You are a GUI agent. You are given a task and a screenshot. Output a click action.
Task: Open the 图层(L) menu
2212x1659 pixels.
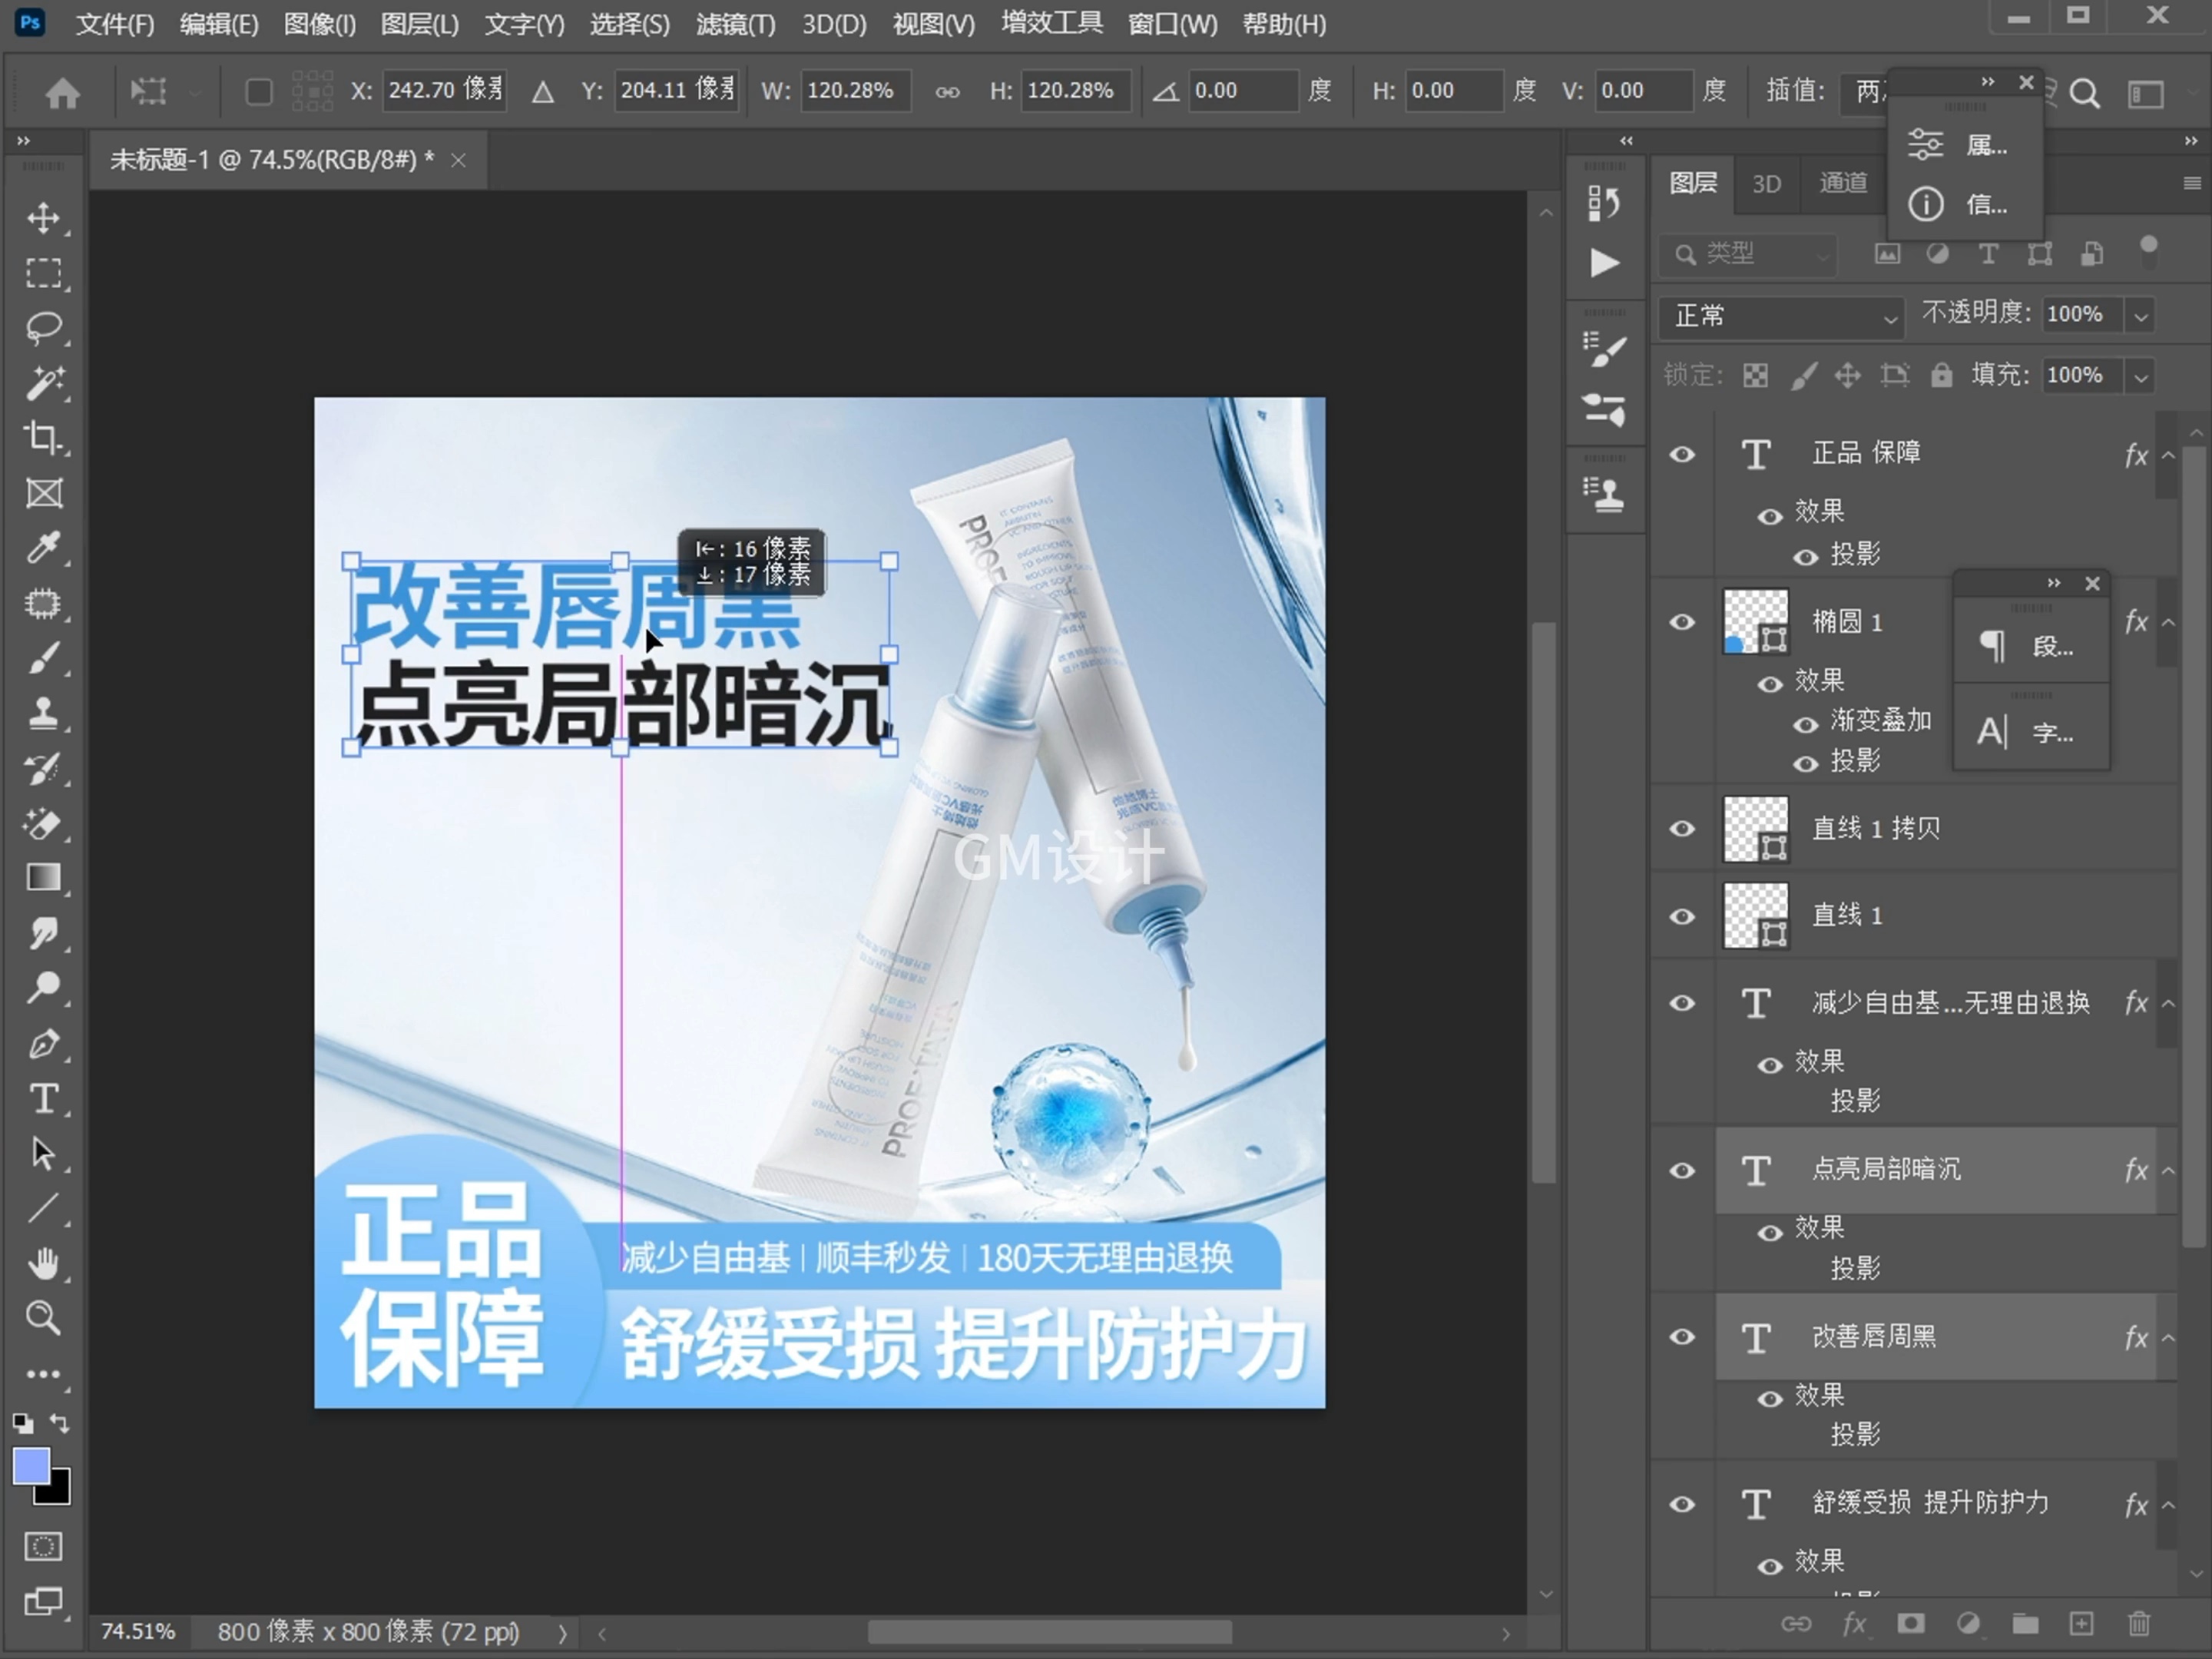pos(420,24)
